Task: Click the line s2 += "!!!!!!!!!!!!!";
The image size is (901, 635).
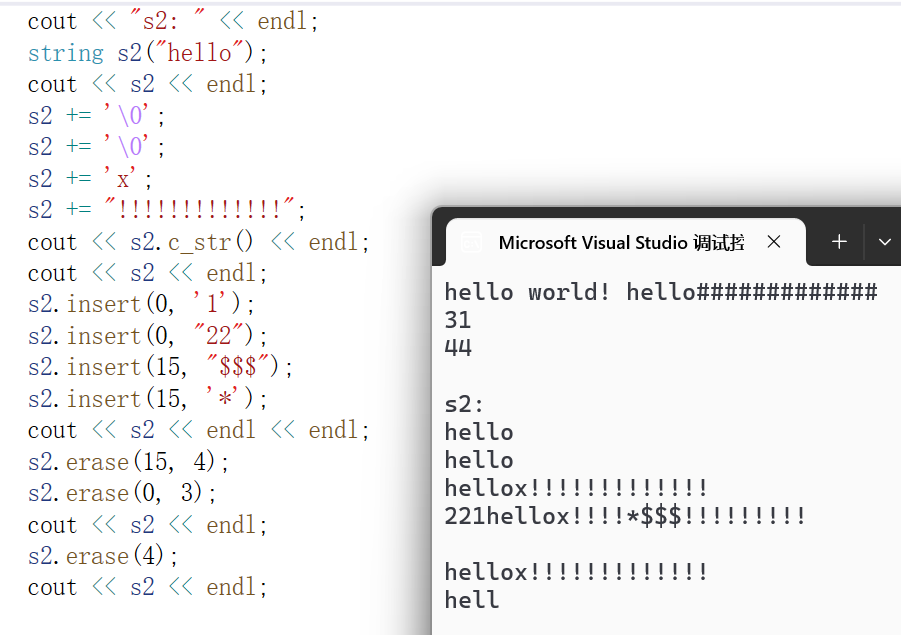Action: 166,209
